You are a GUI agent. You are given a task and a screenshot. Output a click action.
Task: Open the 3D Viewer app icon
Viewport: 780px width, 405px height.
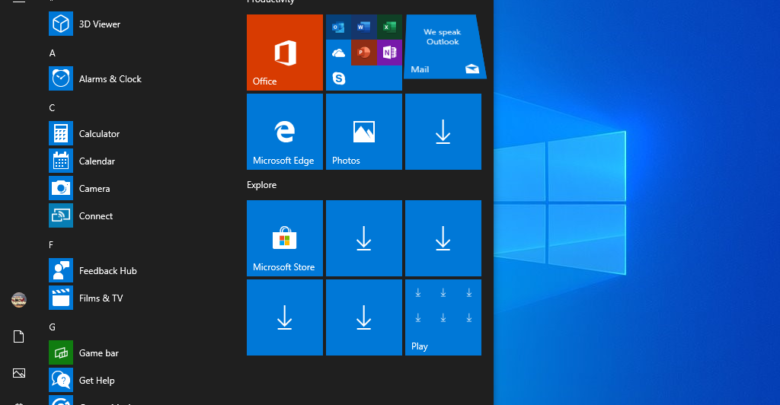(61, 24)
